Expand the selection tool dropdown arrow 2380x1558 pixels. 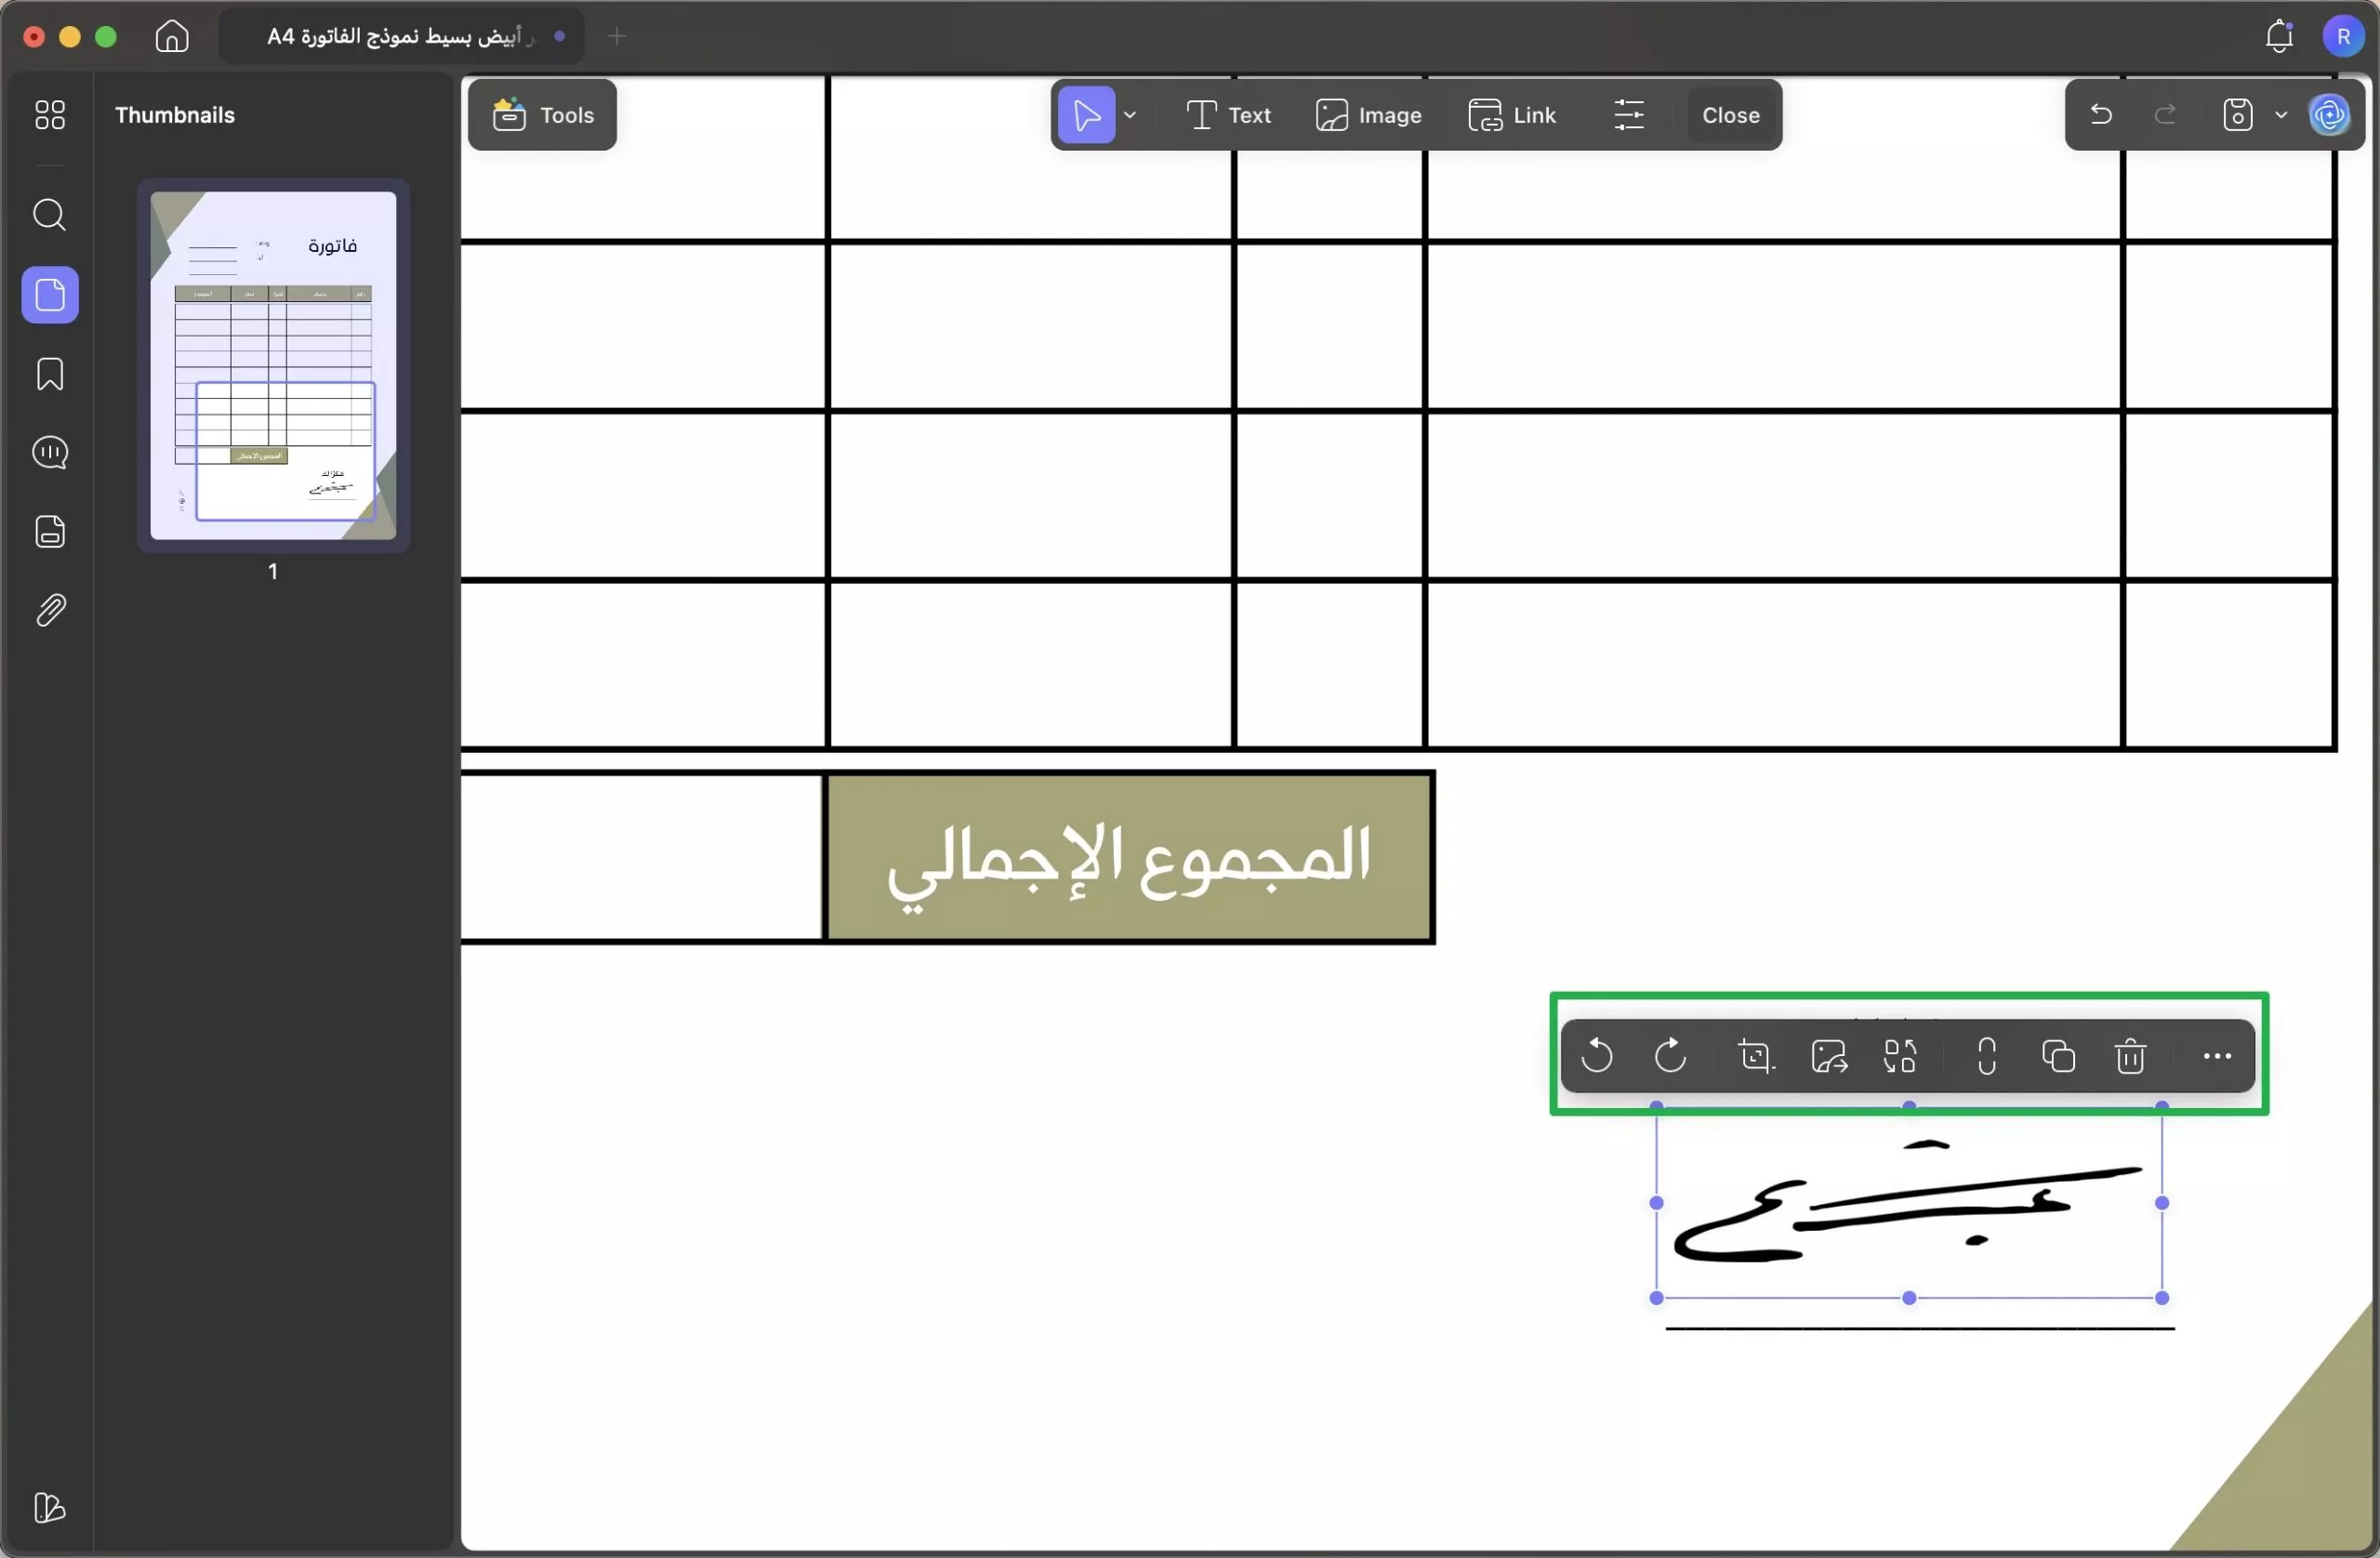[1130, 115]
